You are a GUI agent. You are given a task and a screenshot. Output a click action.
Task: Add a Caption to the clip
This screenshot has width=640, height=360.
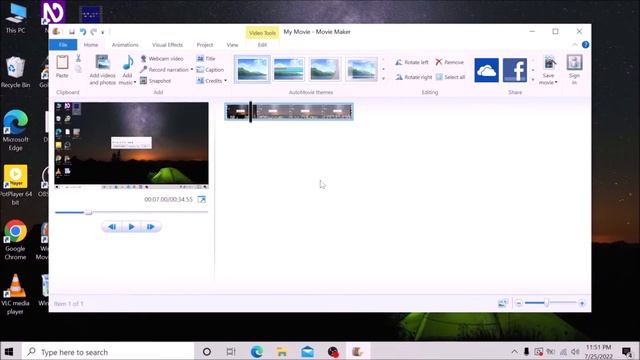(x=210, y=70)
